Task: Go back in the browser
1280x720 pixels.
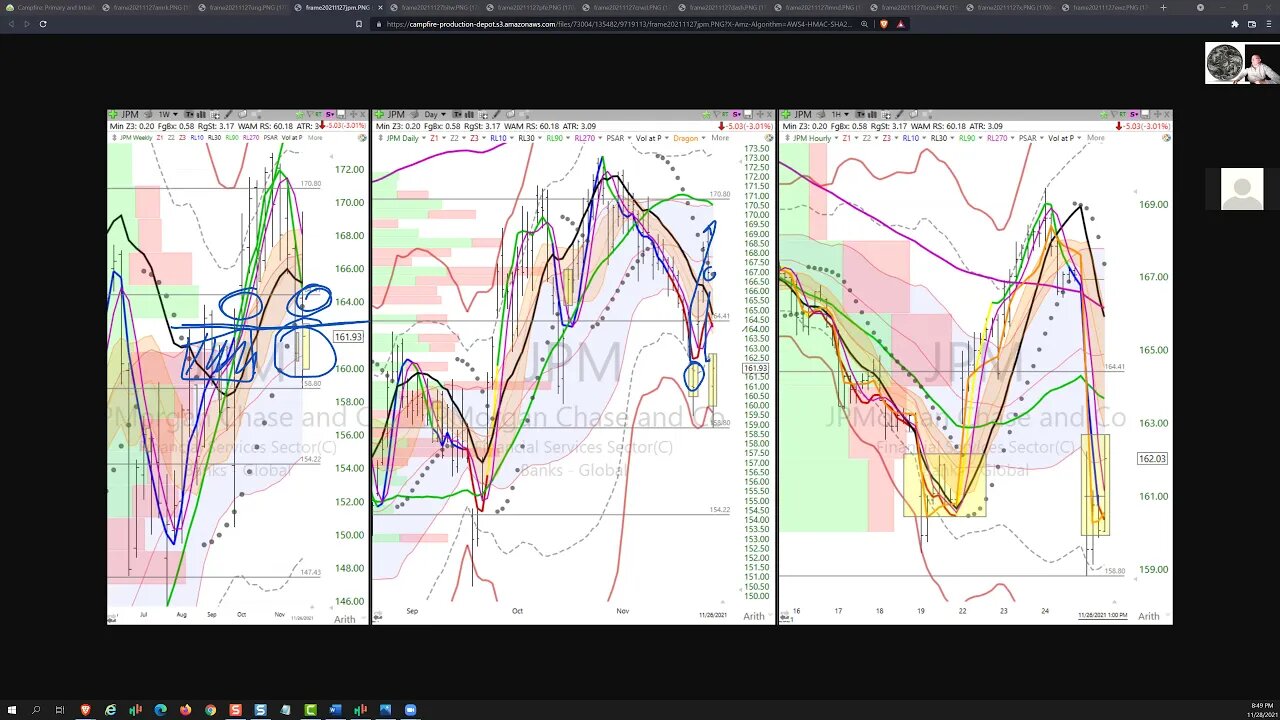Action: coord(10,24)
